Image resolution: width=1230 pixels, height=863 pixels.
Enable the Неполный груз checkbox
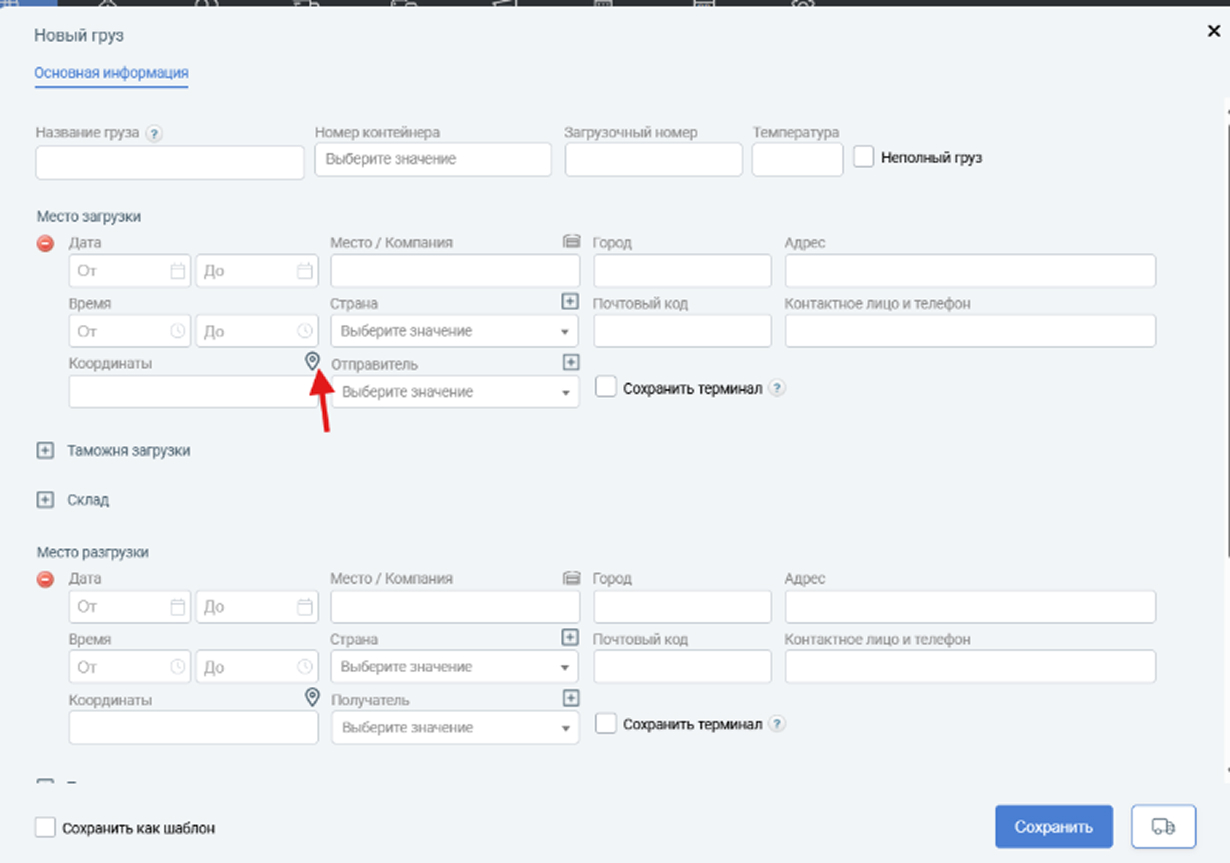click(864, 157)
